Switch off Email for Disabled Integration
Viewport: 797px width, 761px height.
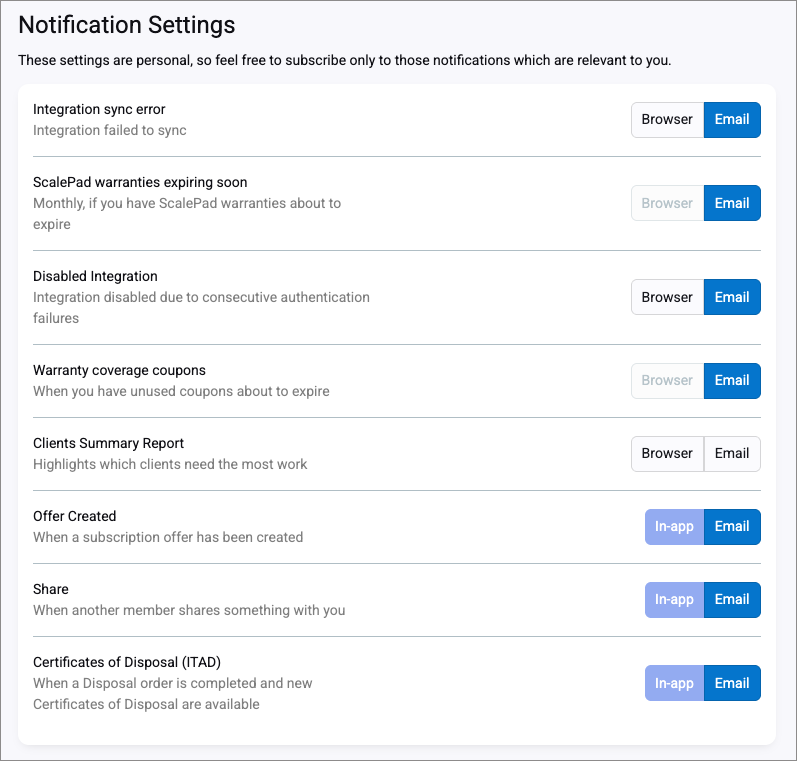(x=732, y=297)
